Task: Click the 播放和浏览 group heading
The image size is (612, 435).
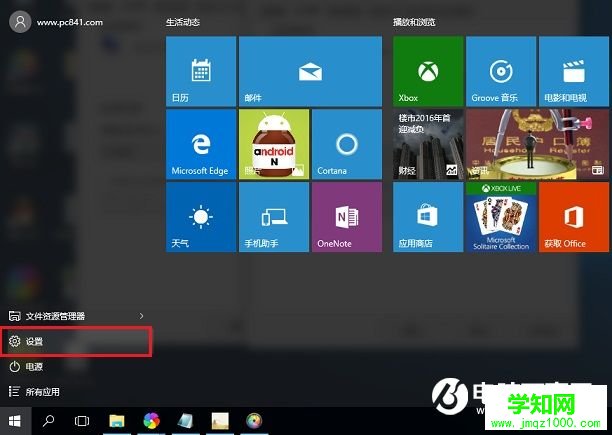Action: click(x=414, y=22)
